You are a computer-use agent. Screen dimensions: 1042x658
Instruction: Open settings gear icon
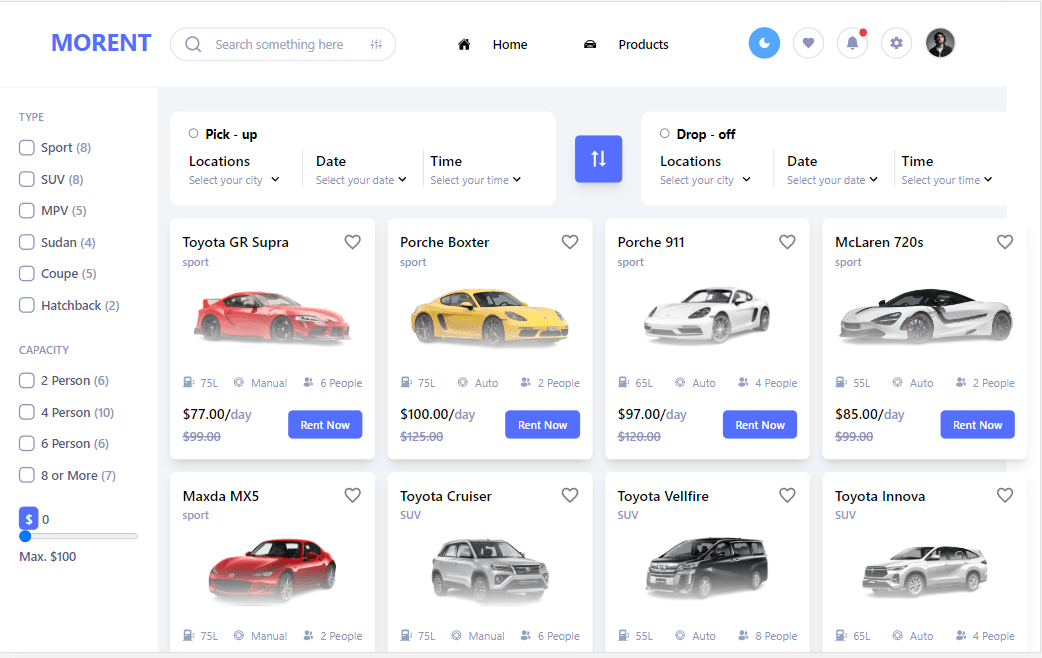[x=896, y=43]
